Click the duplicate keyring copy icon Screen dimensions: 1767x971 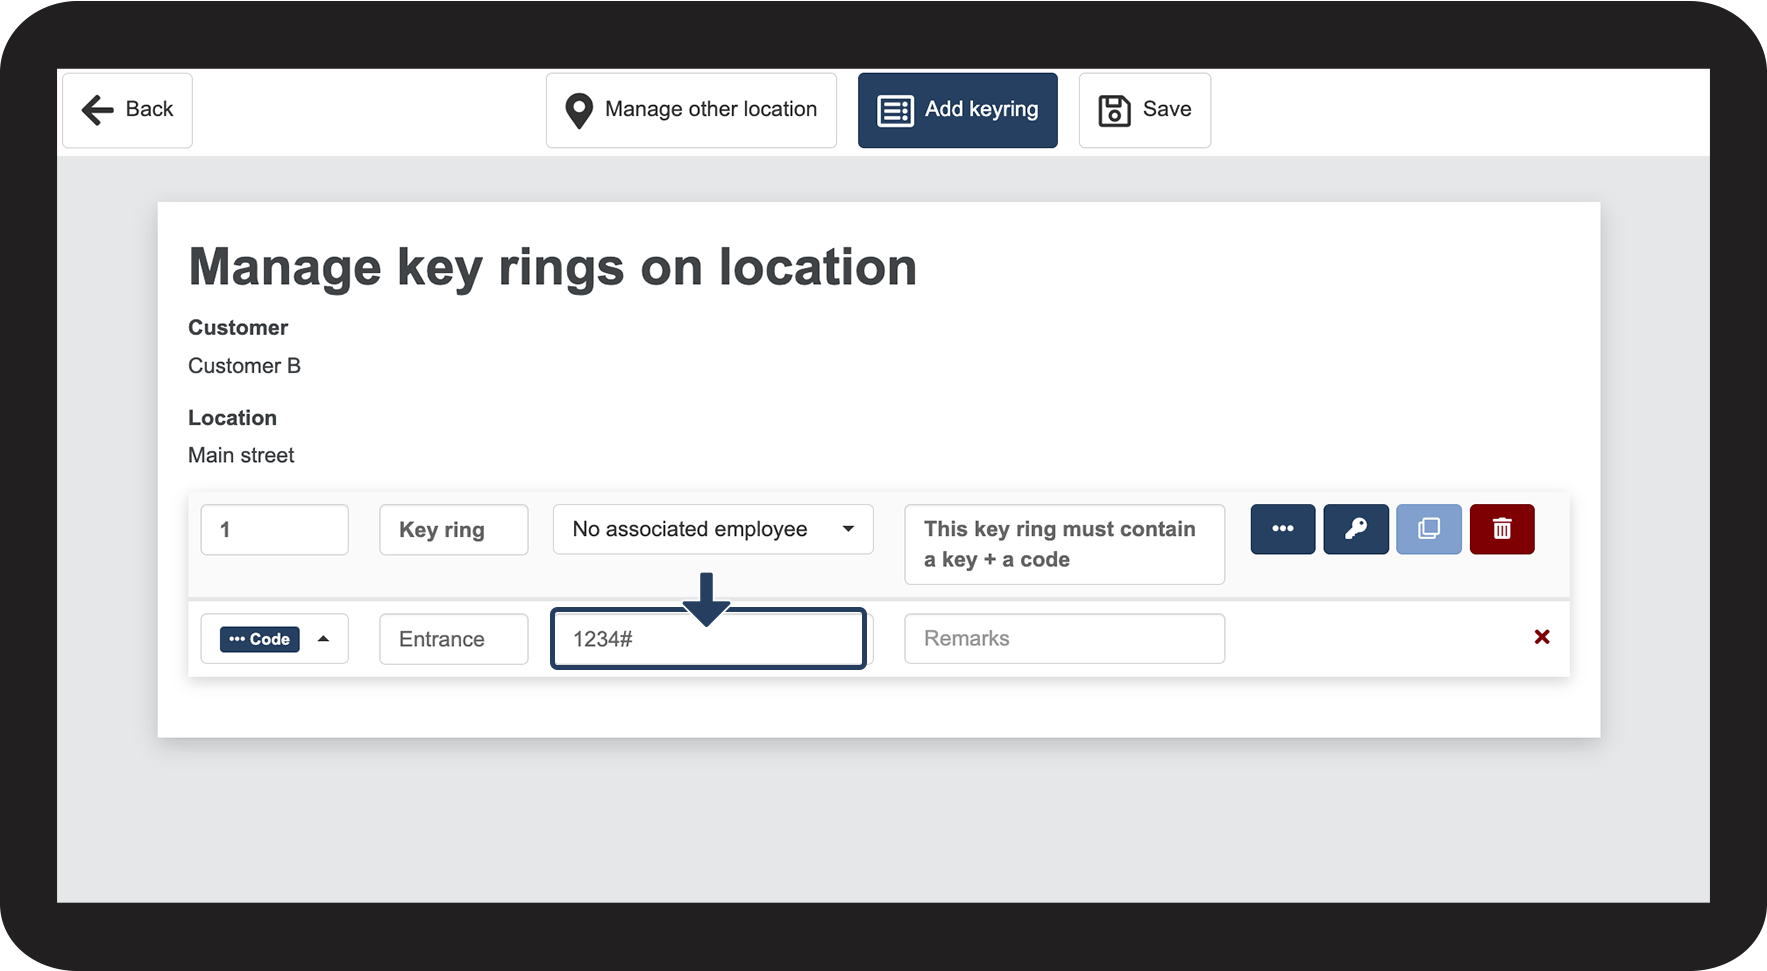1428,529
